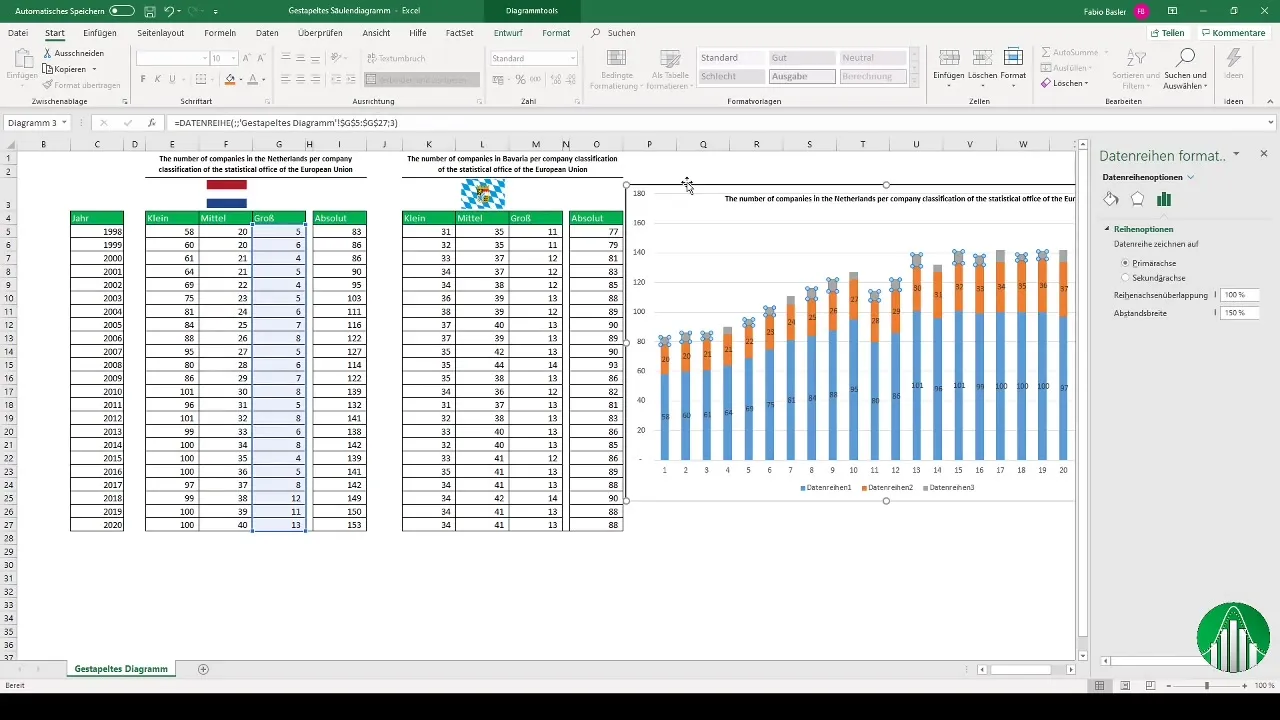Switch to Normal view in the status bar
Image resolution: width=1280 pixels, height=720 pixels.
(1099, 685)
